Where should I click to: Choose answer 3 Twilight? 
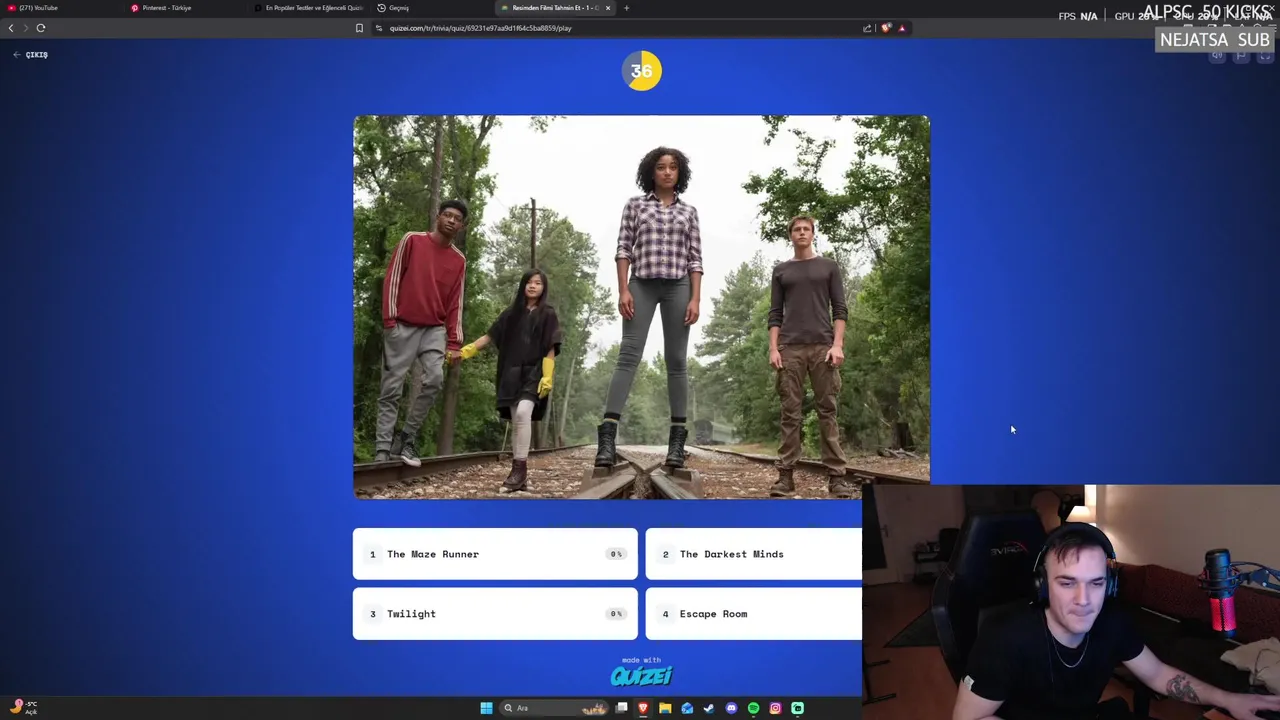495,614
